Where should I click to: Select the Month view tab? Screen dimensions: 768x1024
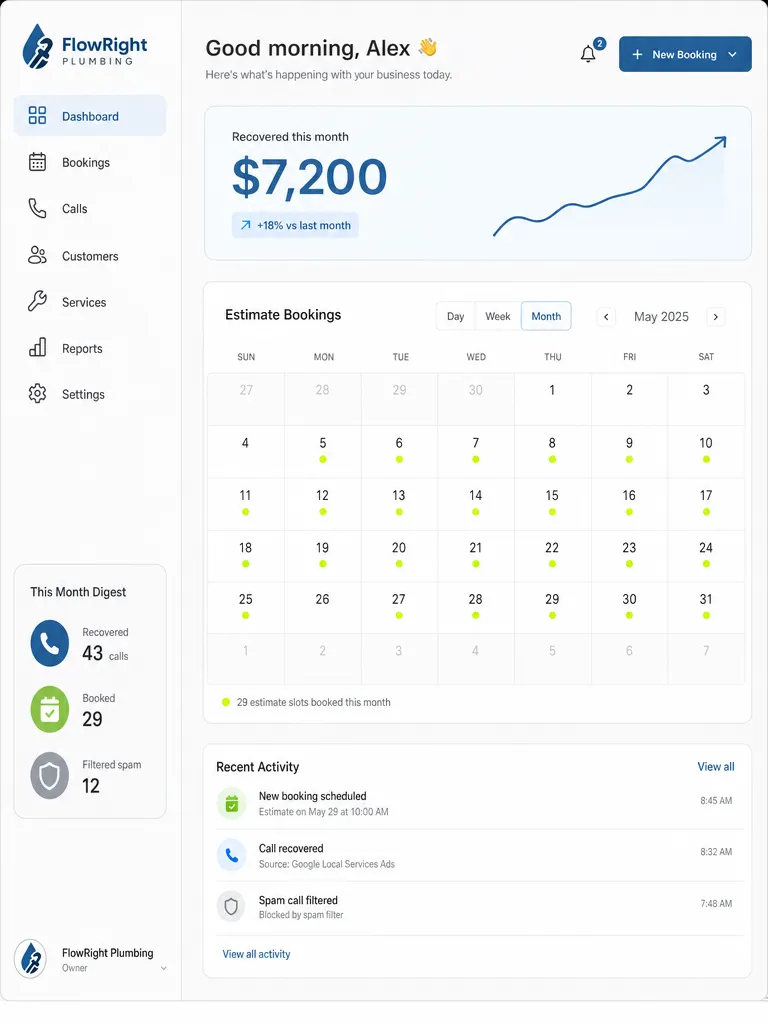[546, 316]
